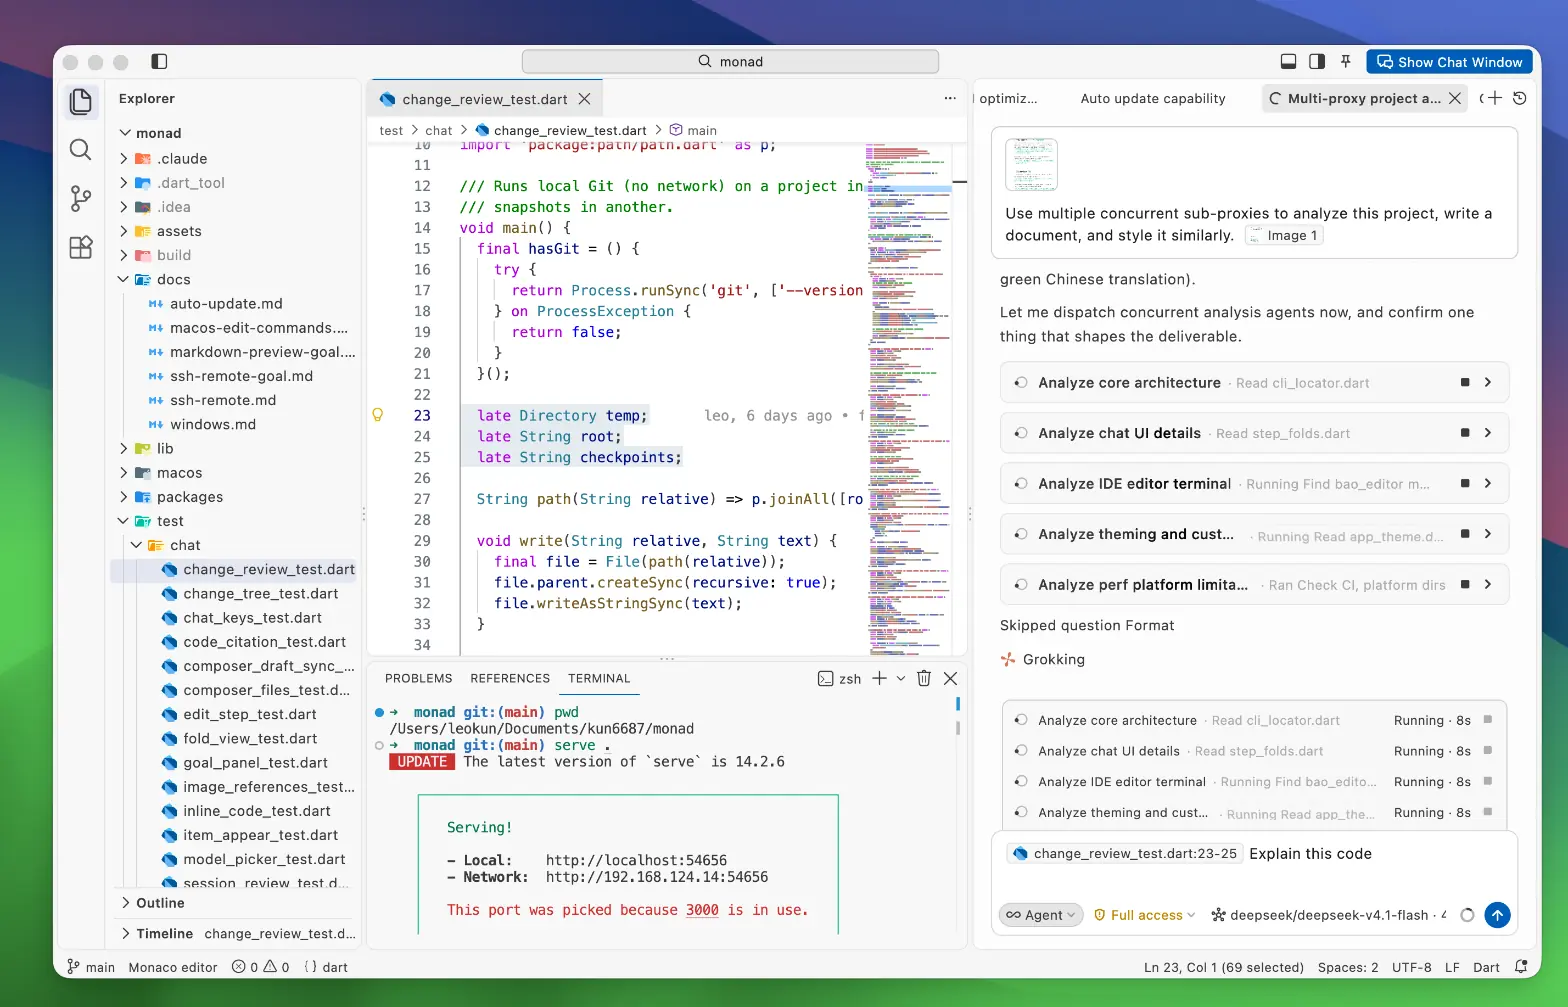Stop the Analyze theming and cust... agent card

(x=1465, y=534)
